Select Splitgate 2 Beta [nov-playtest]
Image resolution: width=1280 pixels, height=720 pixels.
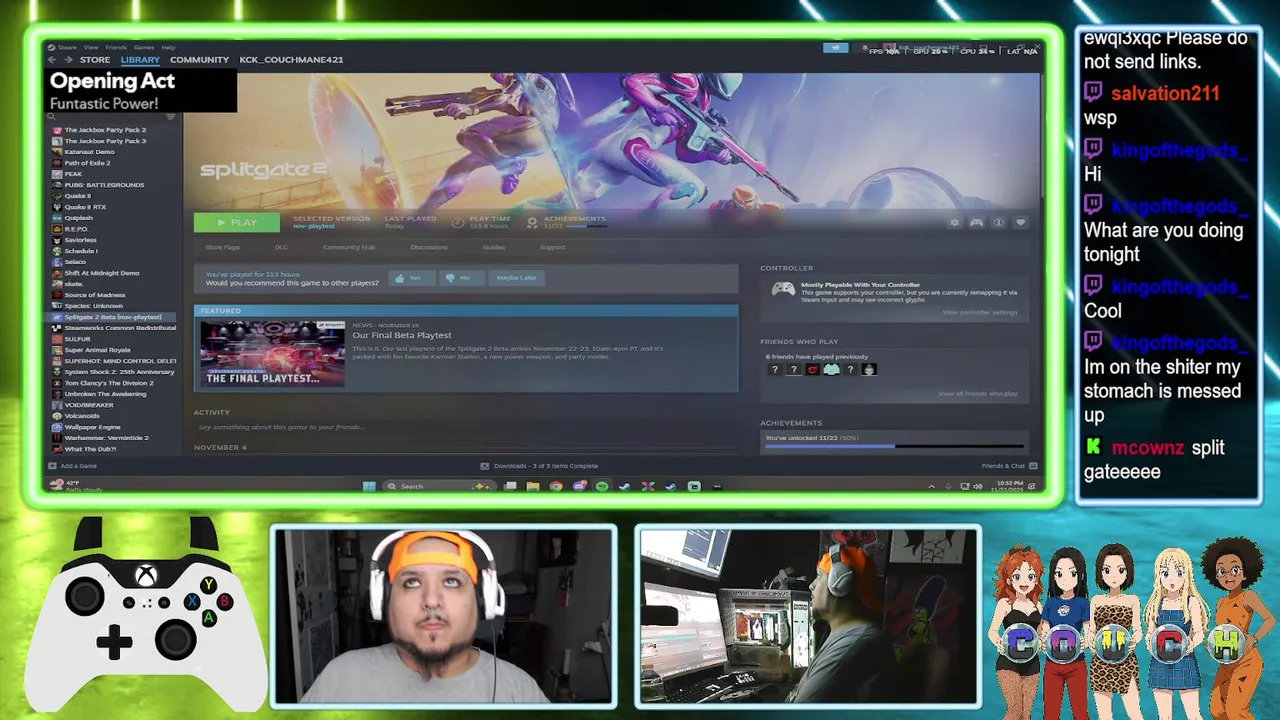coord(113,317)
